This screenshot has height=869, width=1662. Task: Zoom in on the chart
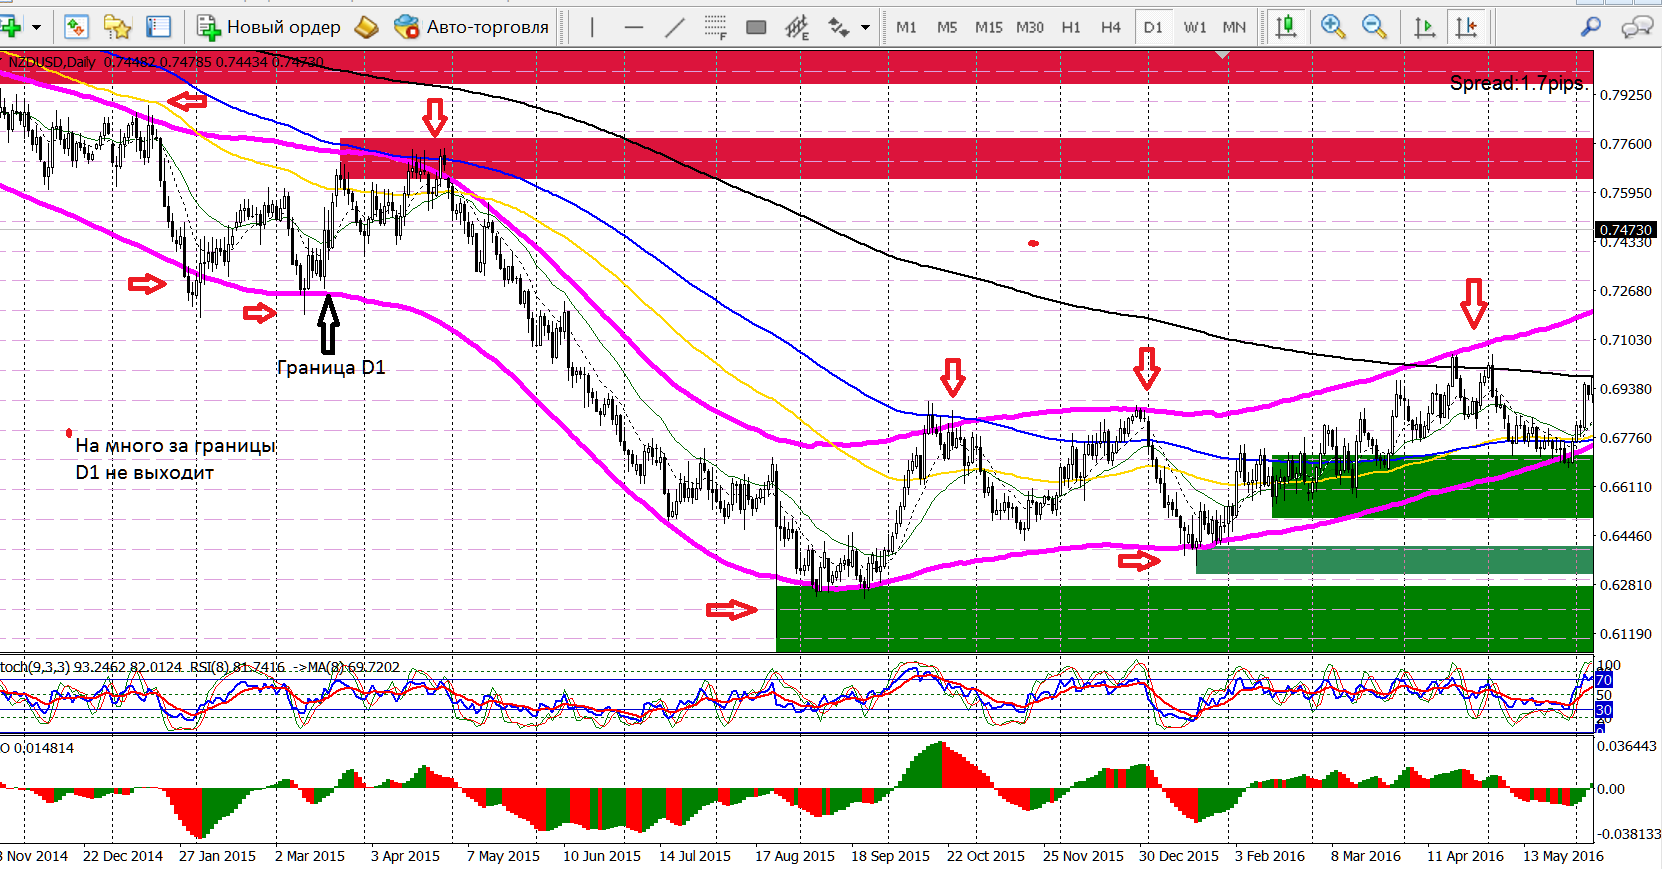1332,27
